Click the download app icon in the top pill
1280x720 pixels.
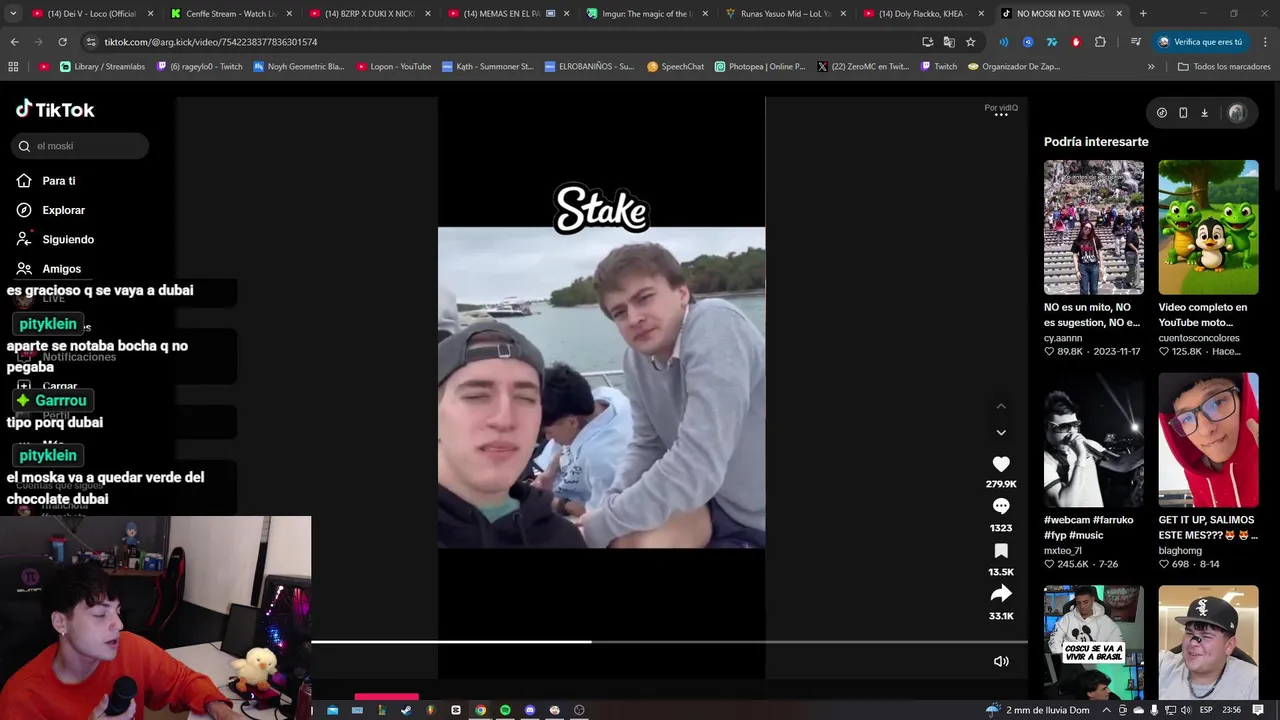click(1204, 113)
